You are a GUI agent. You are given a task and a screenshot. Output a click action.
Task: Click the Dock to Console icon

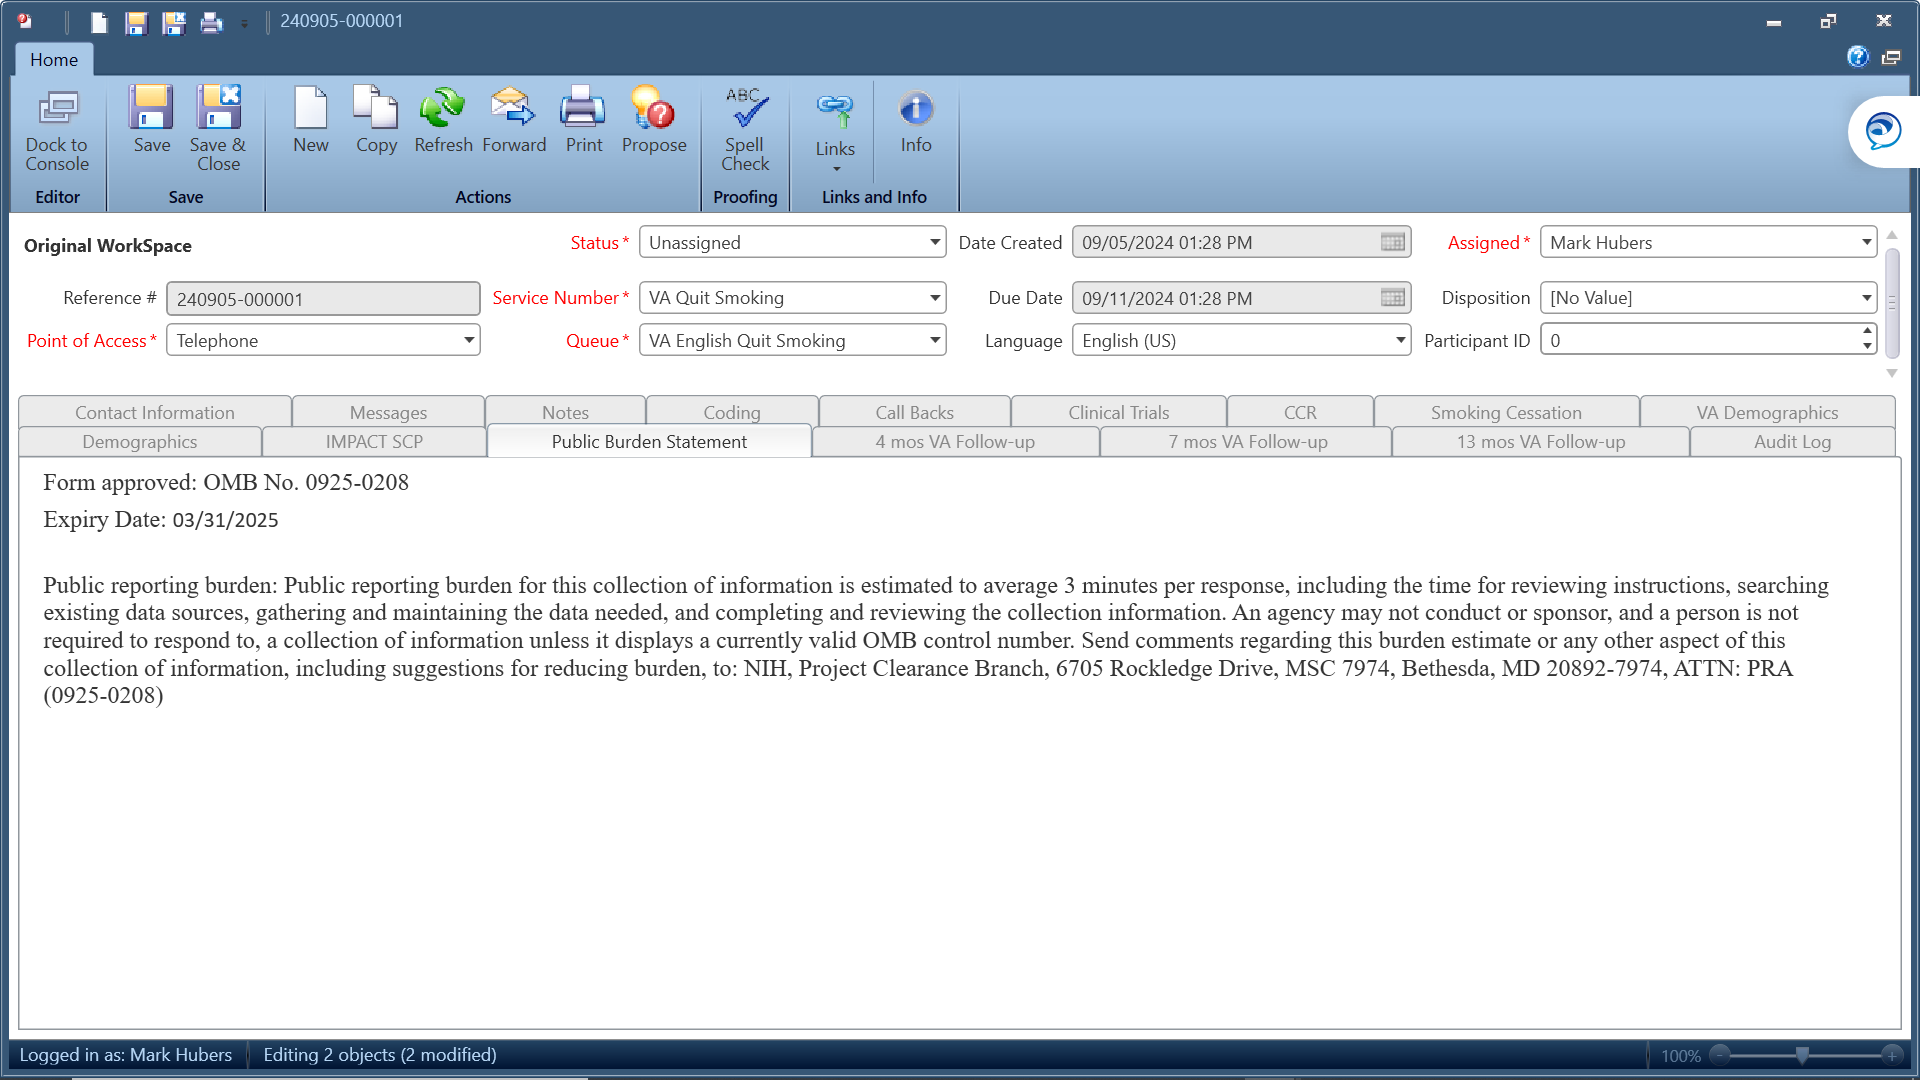coord(57,110)
